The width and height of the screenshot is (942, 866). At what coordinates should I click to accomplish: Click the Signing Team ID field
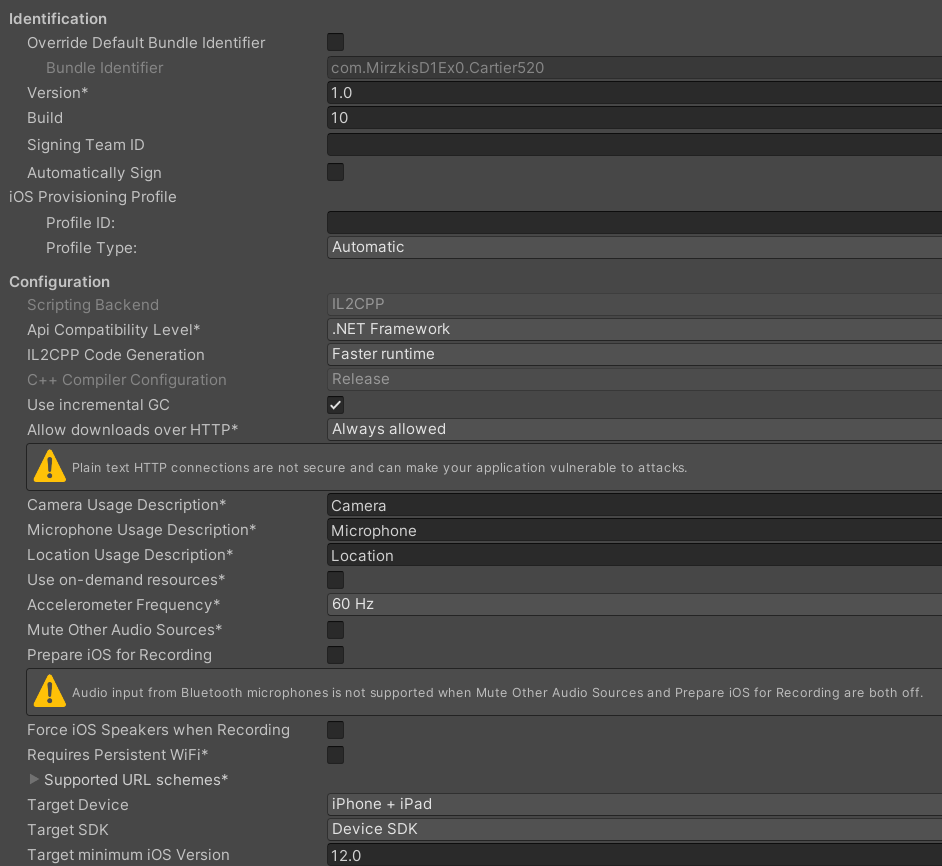point(634,145)
